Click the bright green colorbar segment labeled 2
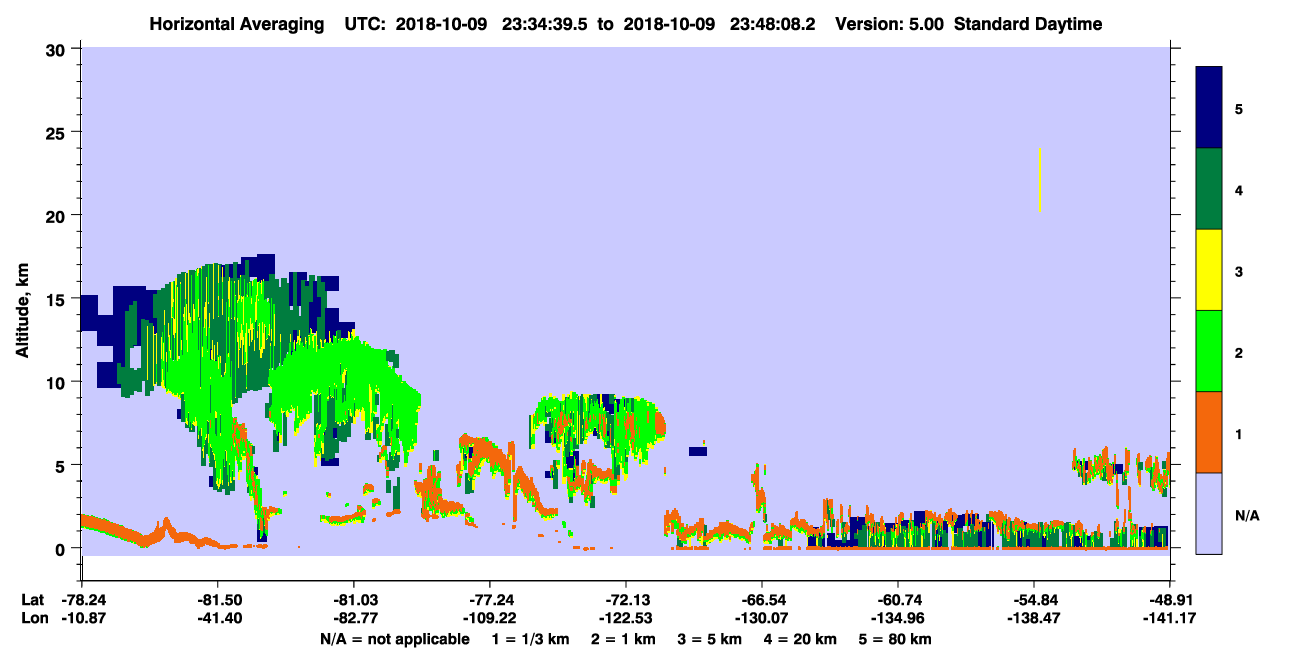Image resolution: width=1300 pixels, height=667 pixels. coord(1209,351)
